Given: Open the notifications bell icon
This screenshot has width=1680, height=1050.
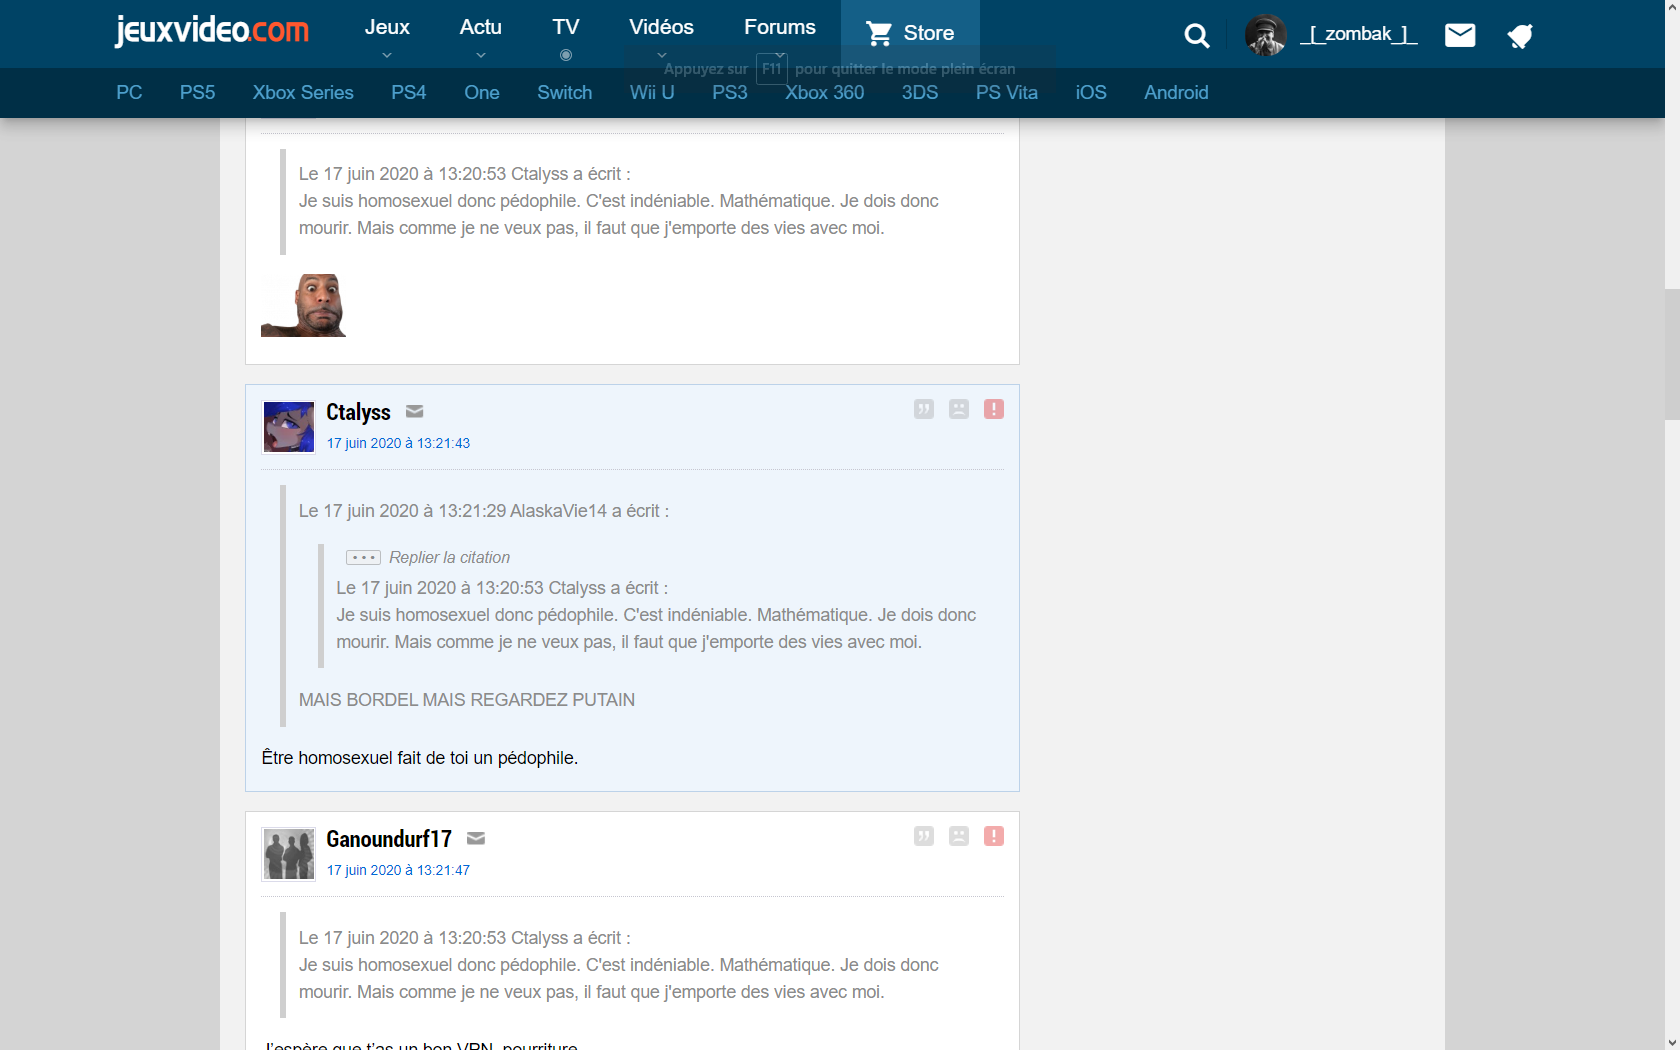Looking at the screenshot, I should pos(1520,37).
